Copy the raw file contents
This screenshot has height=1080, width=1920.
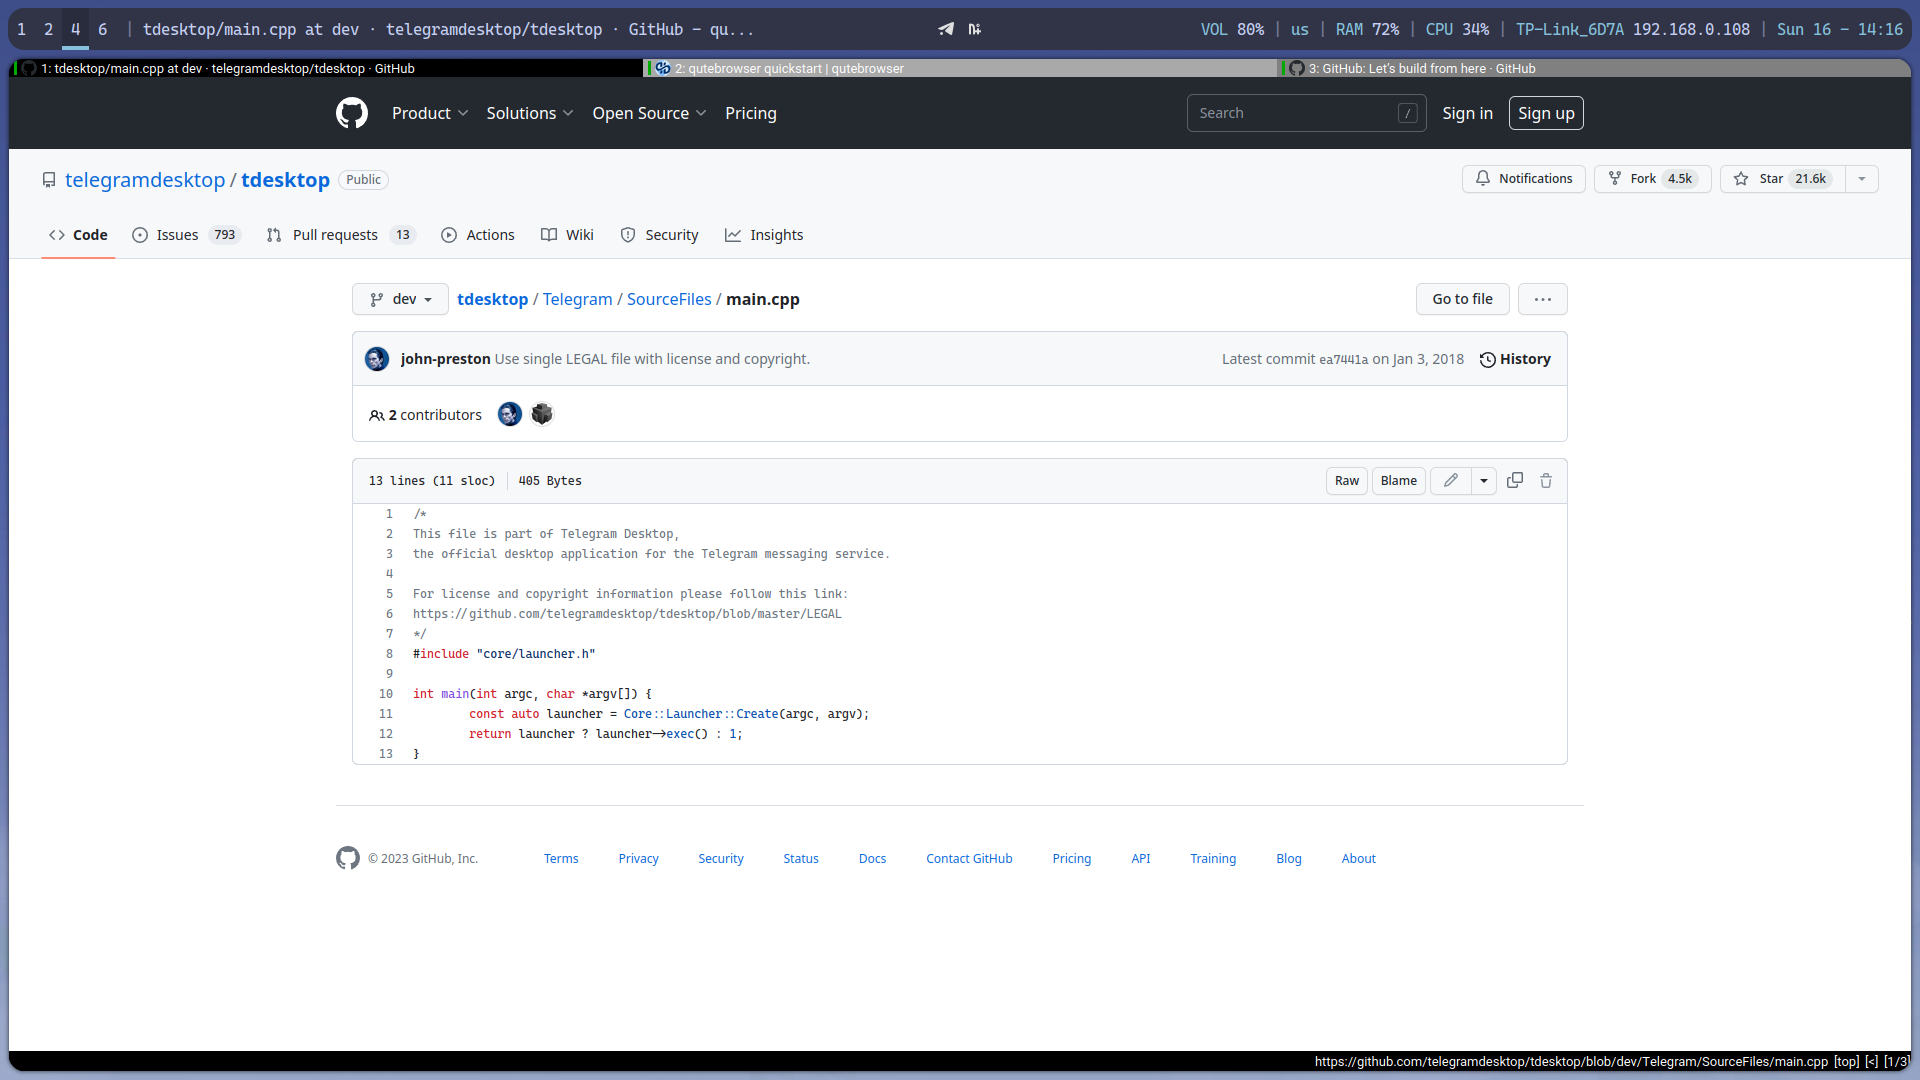click(1514, 481)
